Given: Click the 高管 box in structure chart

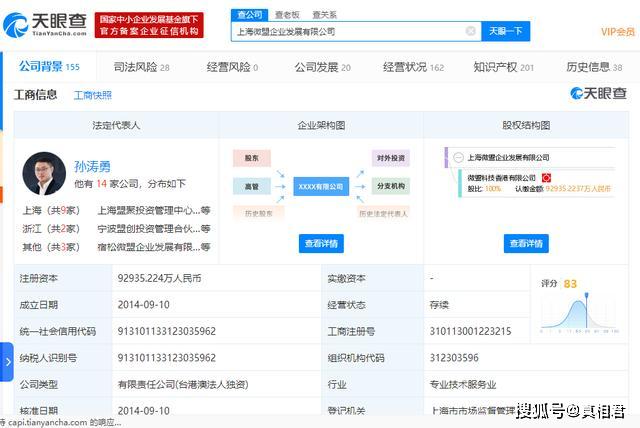Looking at the screenshot, I should coord(252,186).
